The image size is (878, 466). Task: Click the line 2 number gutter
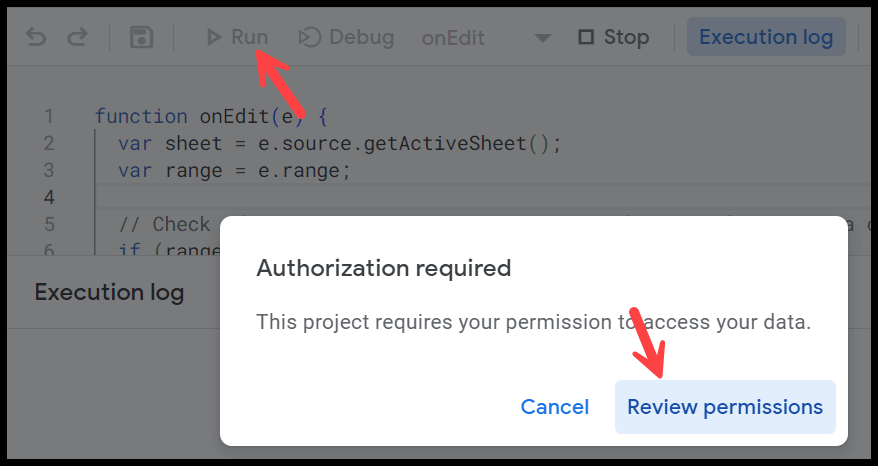[x=49, y=143]
